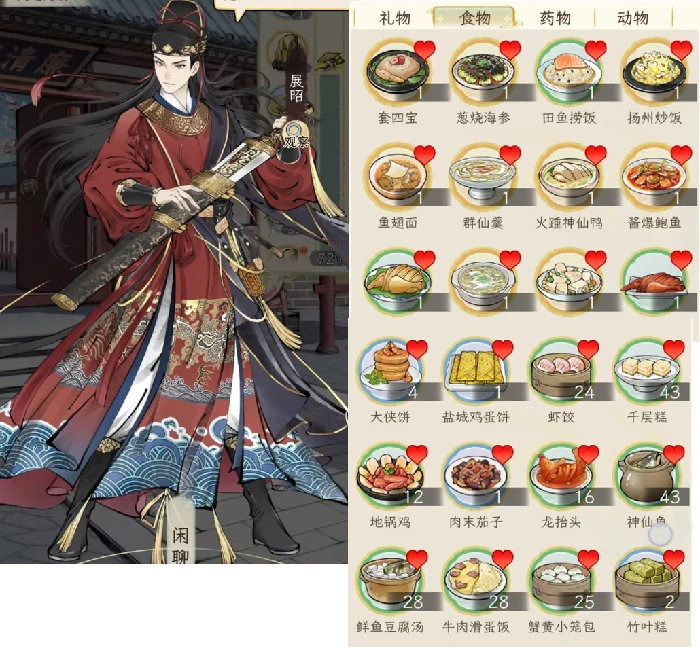Open the 药物 tab
700x648 pixels.
coord(555,18)
